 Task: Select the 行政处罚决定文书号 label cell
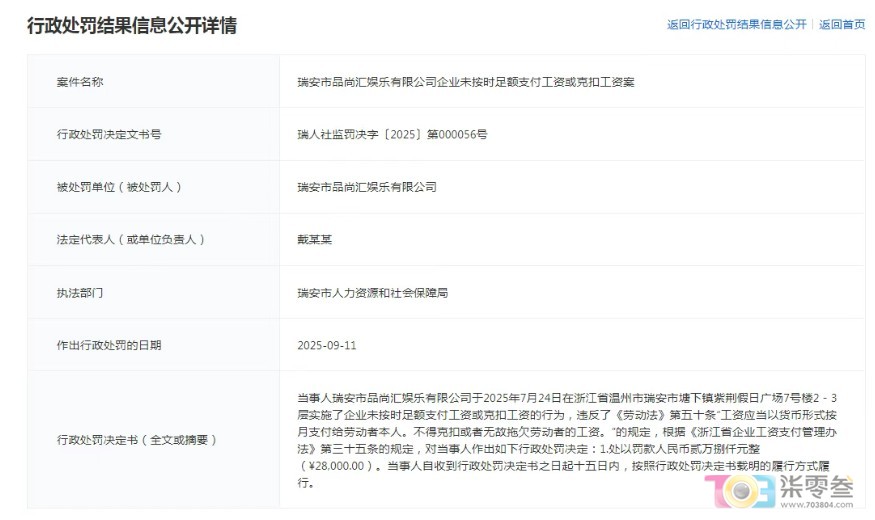[x=109, y=134]
